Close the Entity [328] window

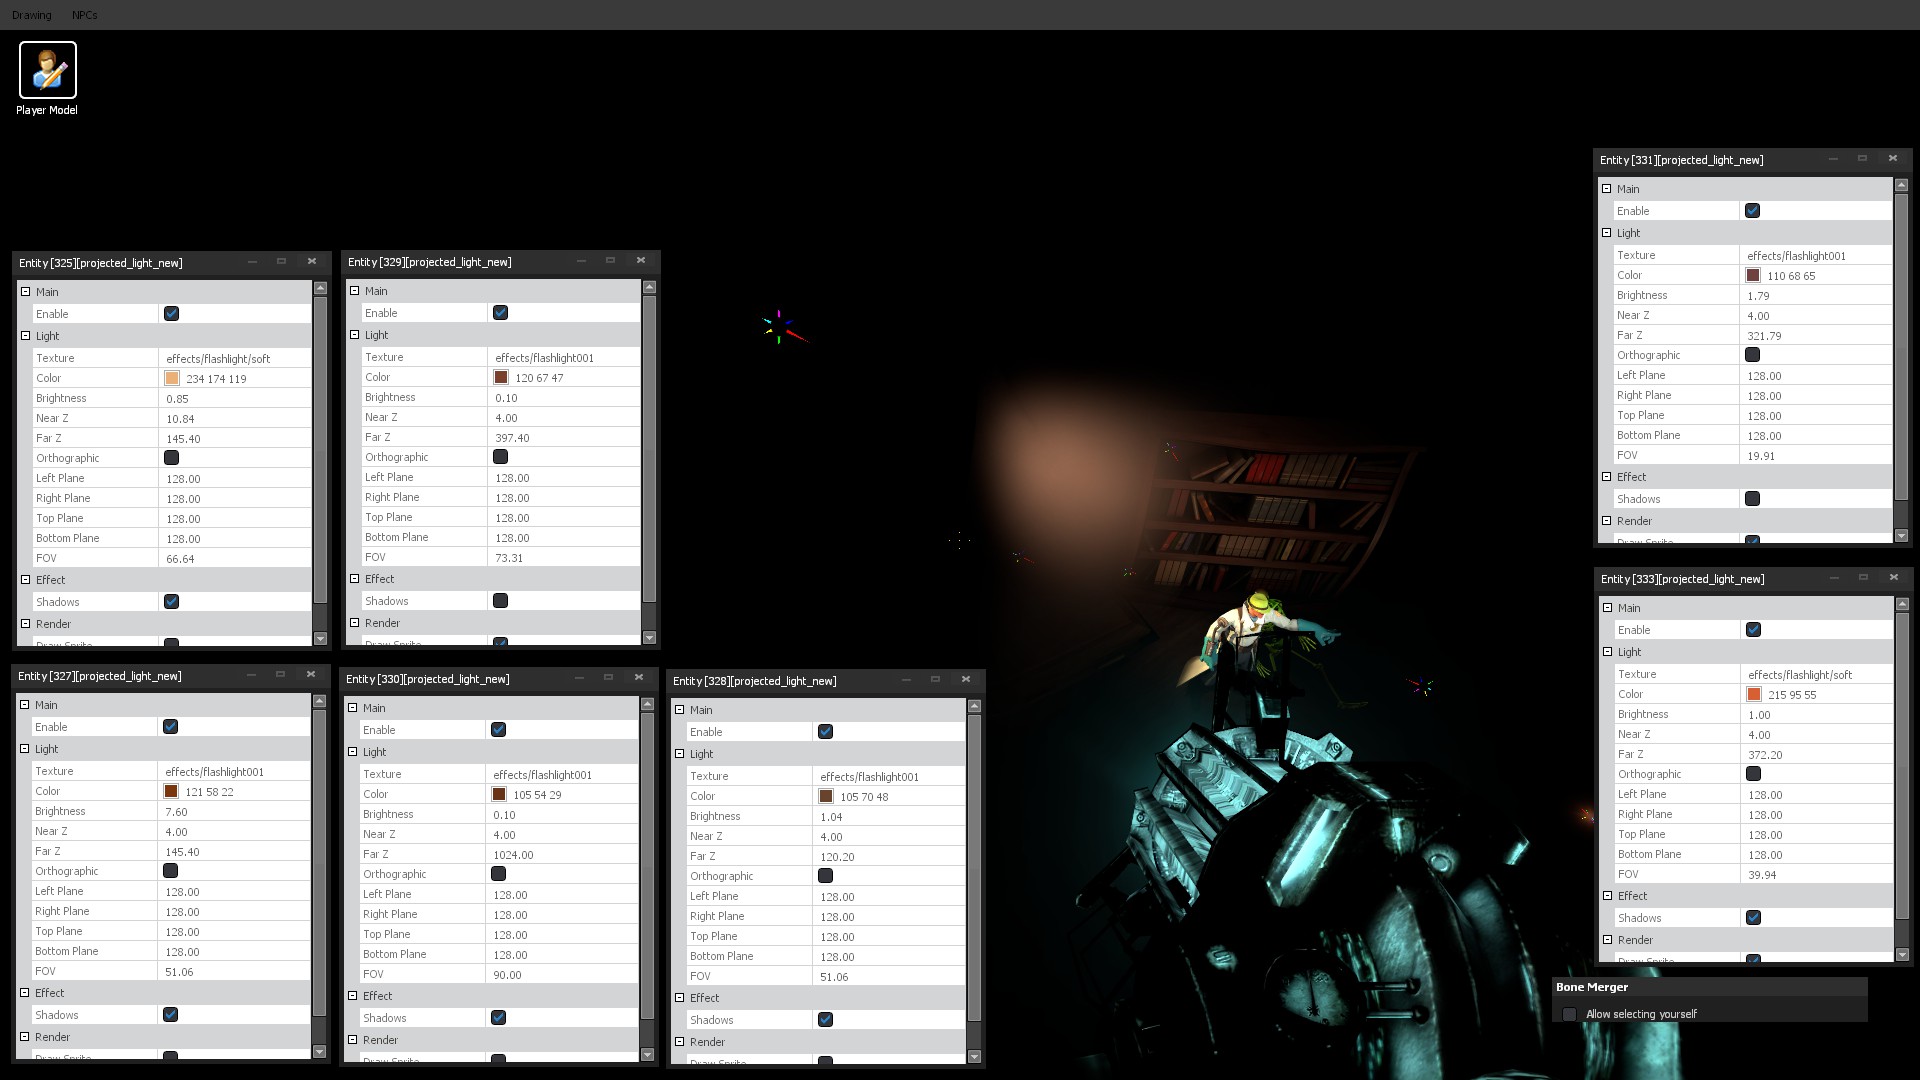click(x=966, y=679)
